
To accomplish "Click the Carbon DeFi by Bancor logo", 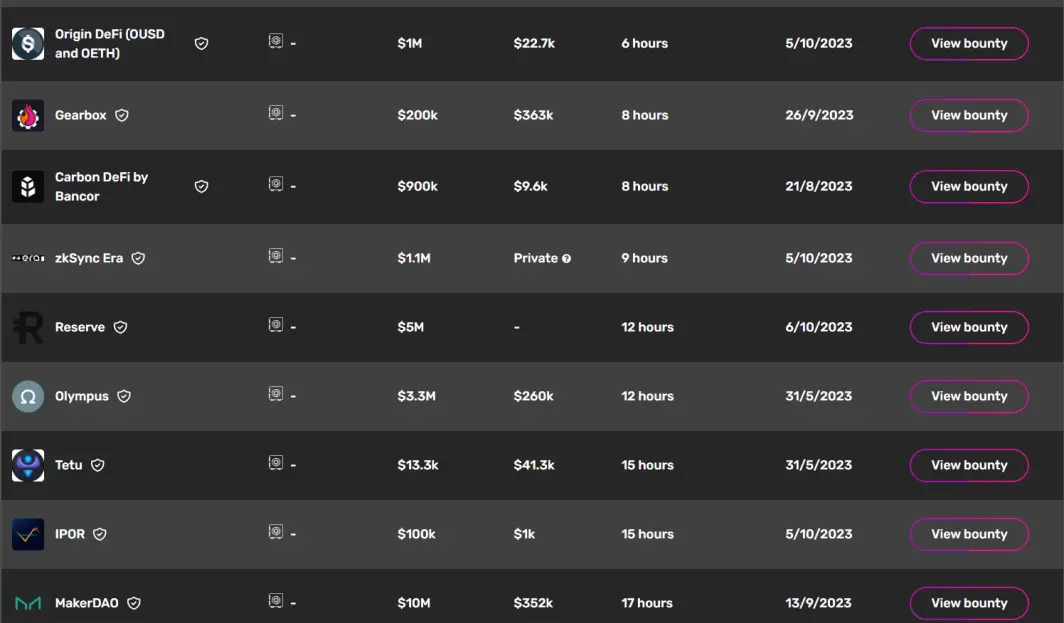I will 28,187.
